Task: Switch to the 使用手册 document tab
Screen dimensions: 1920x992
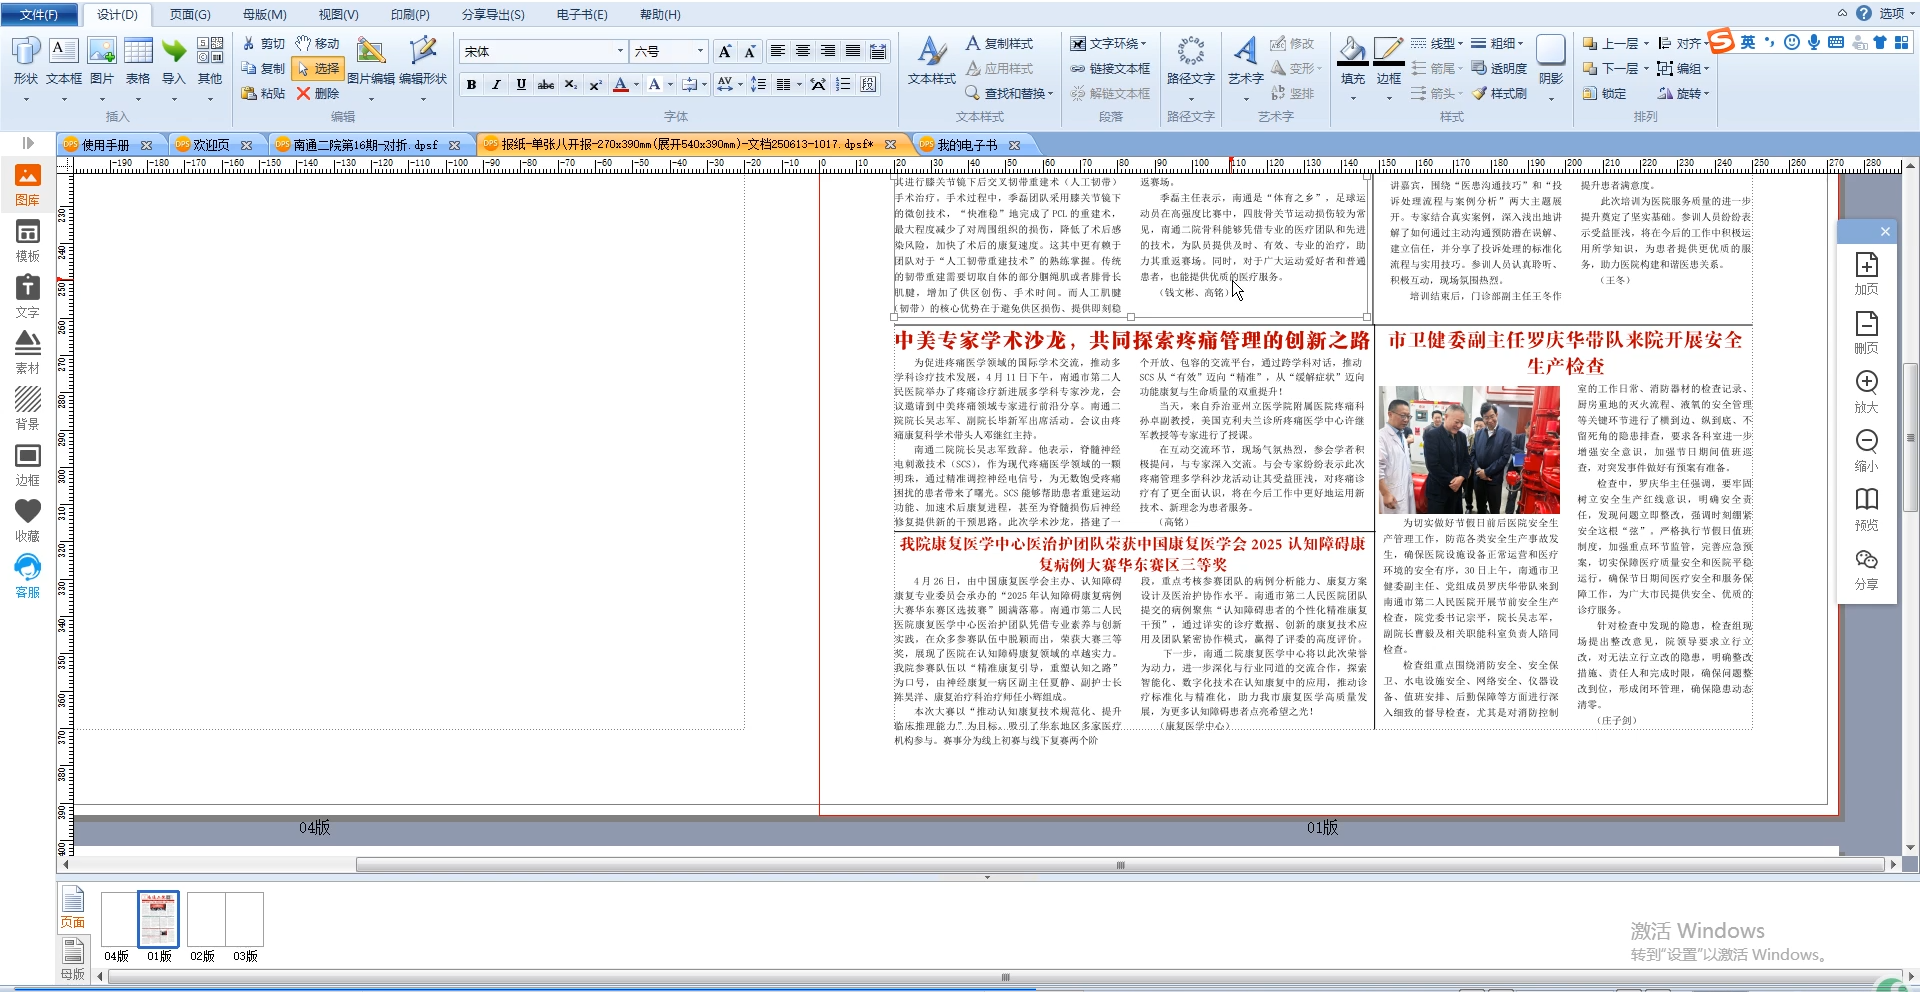Action: pos(106,145)
